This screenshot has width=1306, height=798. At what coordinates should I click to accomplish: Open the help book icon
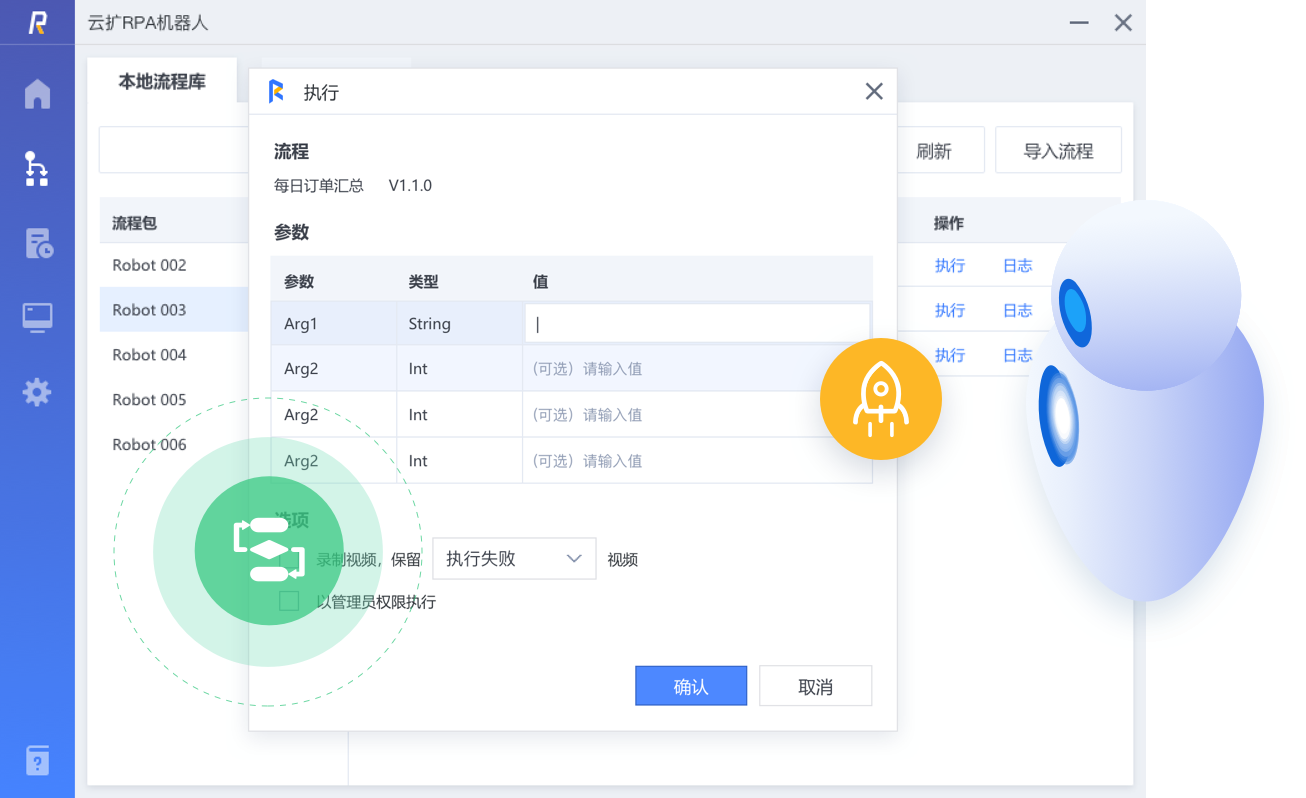(x=37, y=760)
